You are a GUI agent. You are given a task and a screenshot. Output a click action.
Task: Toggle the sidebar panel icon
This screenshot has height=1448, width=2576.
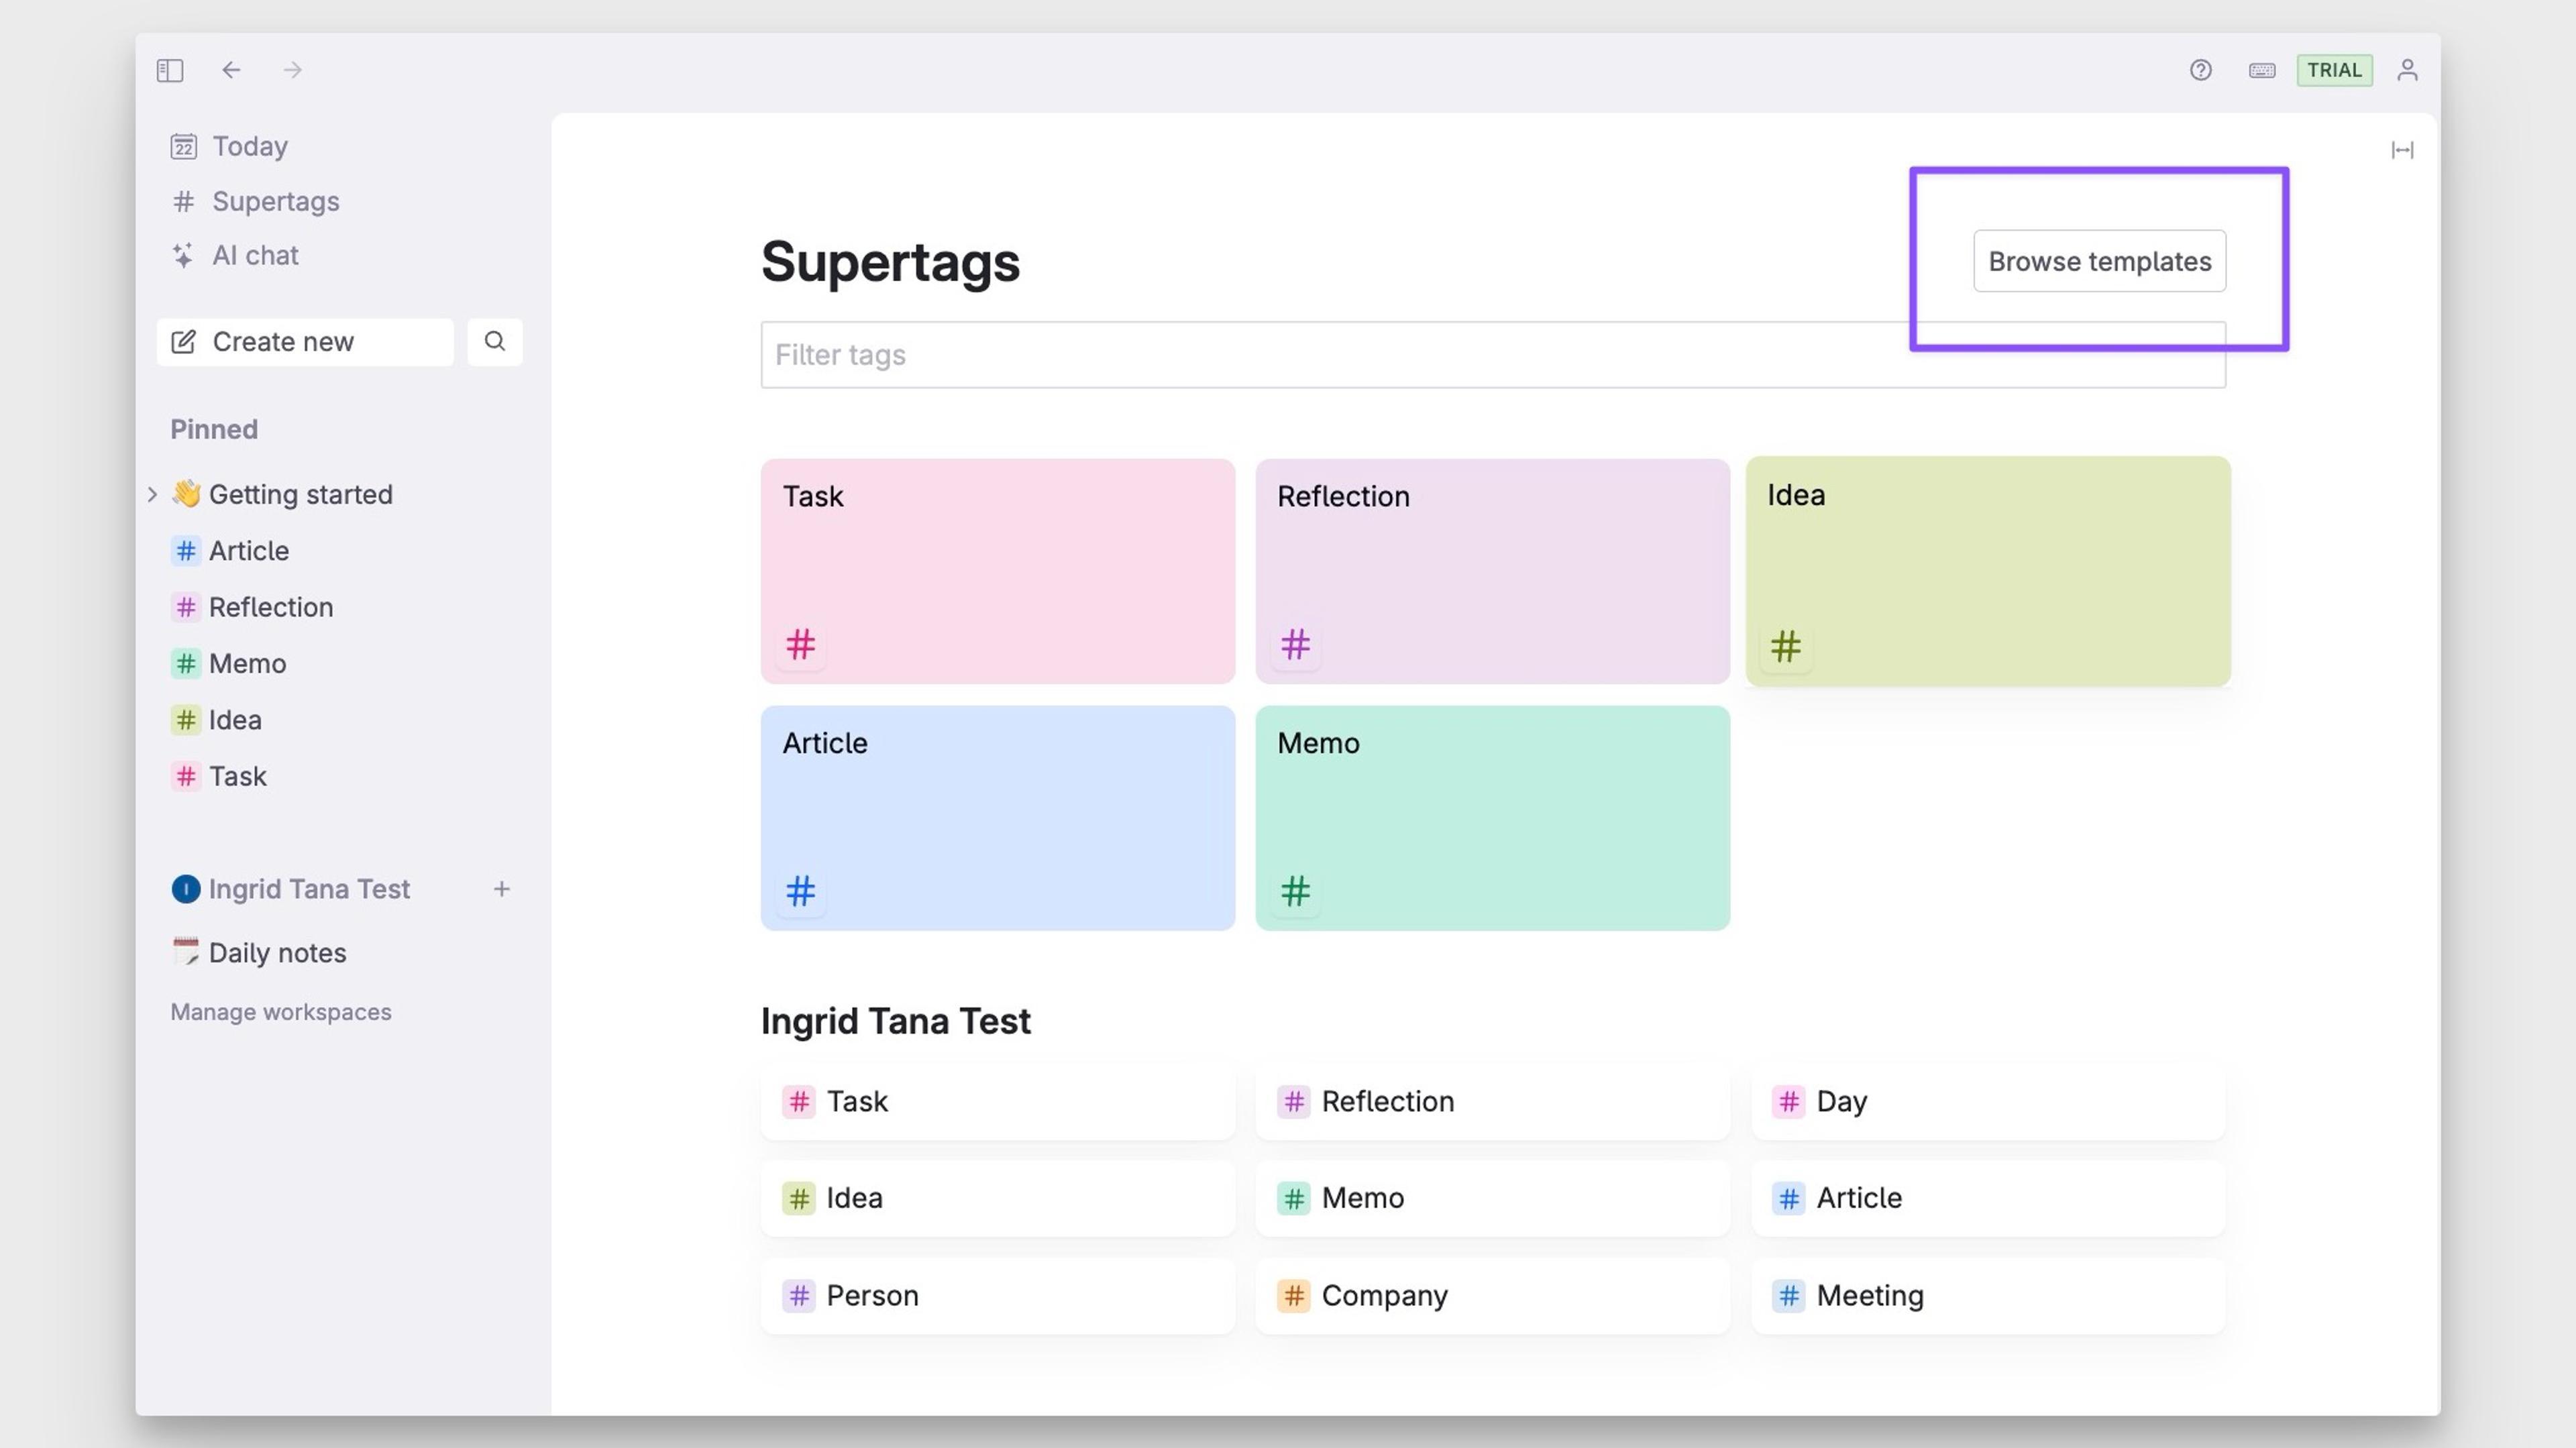[170, 70]
